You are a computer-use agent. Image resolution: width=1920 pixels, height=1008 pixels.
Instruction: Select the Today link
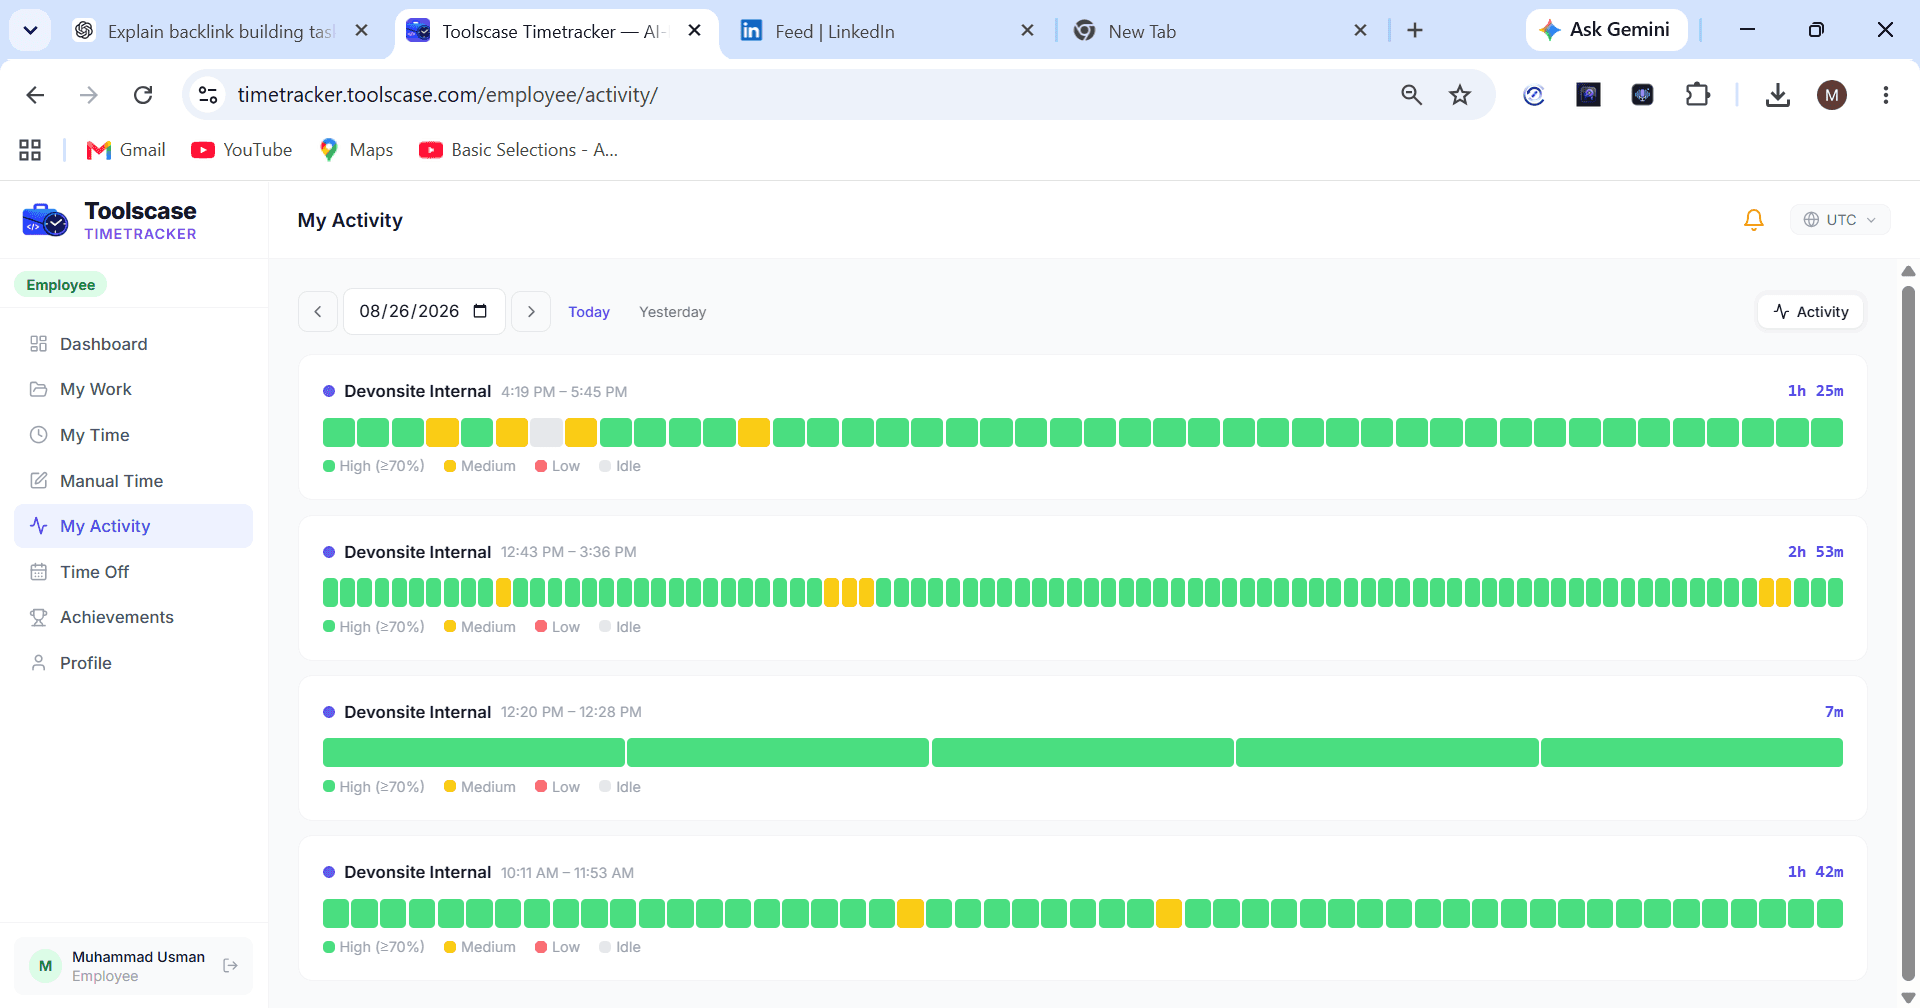coord(589,312)
